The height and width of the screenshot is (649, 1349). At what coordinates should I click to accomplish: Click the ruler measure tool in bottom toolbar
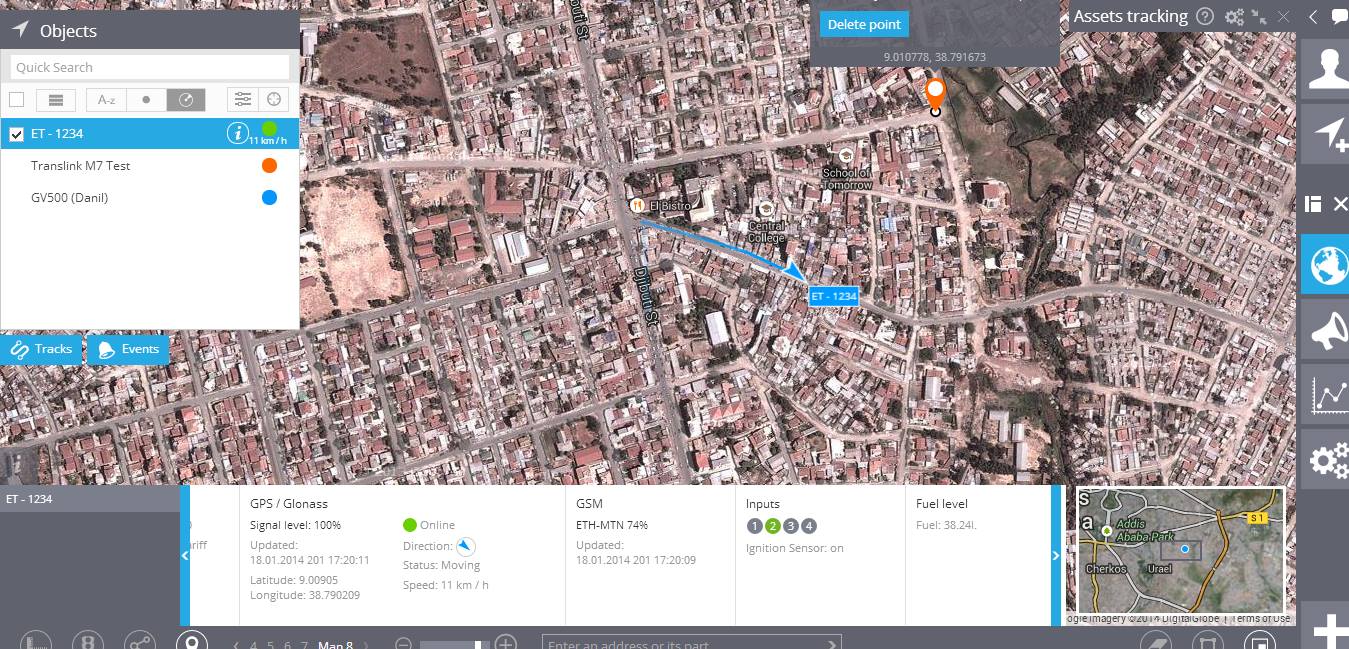click(35, 642)
